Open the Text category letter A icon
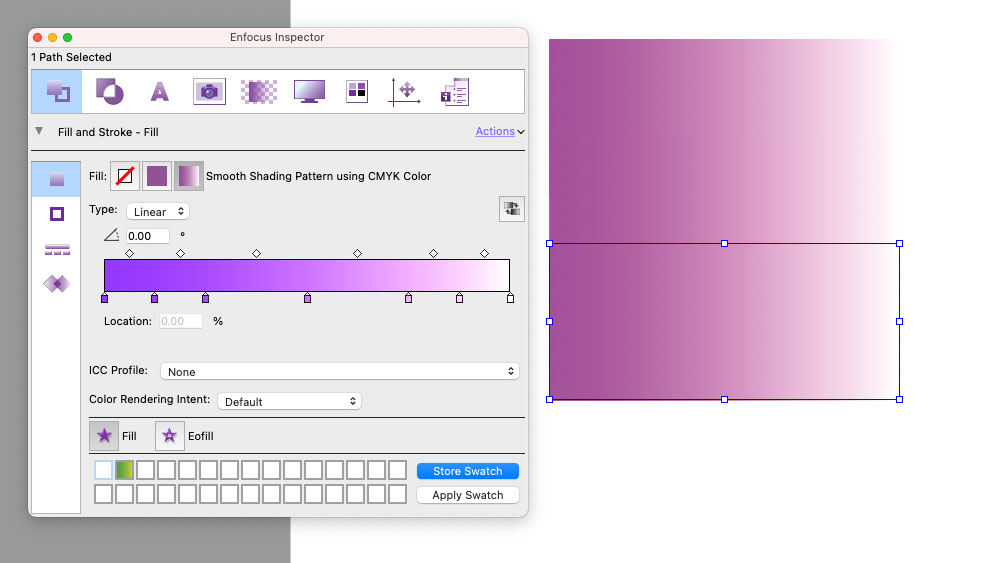998x563 pixels. [159, 92]
